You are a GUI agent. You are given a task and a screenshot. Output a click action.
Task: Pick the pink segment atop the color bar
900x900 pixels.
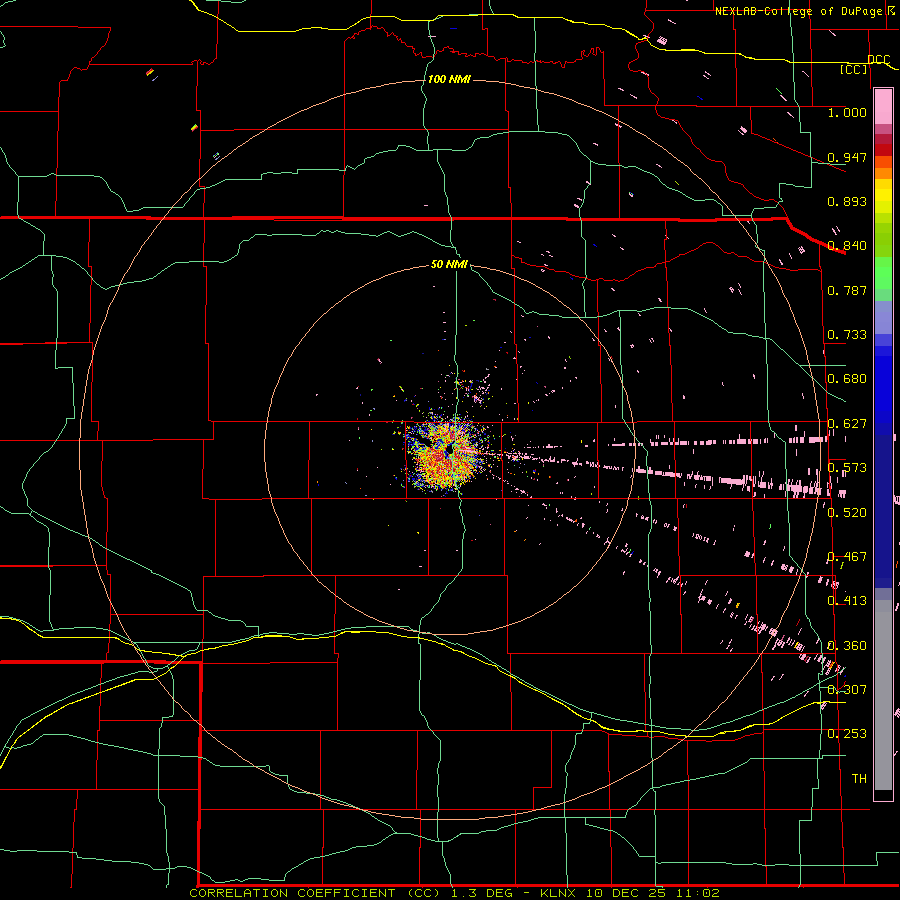[883, 106]
